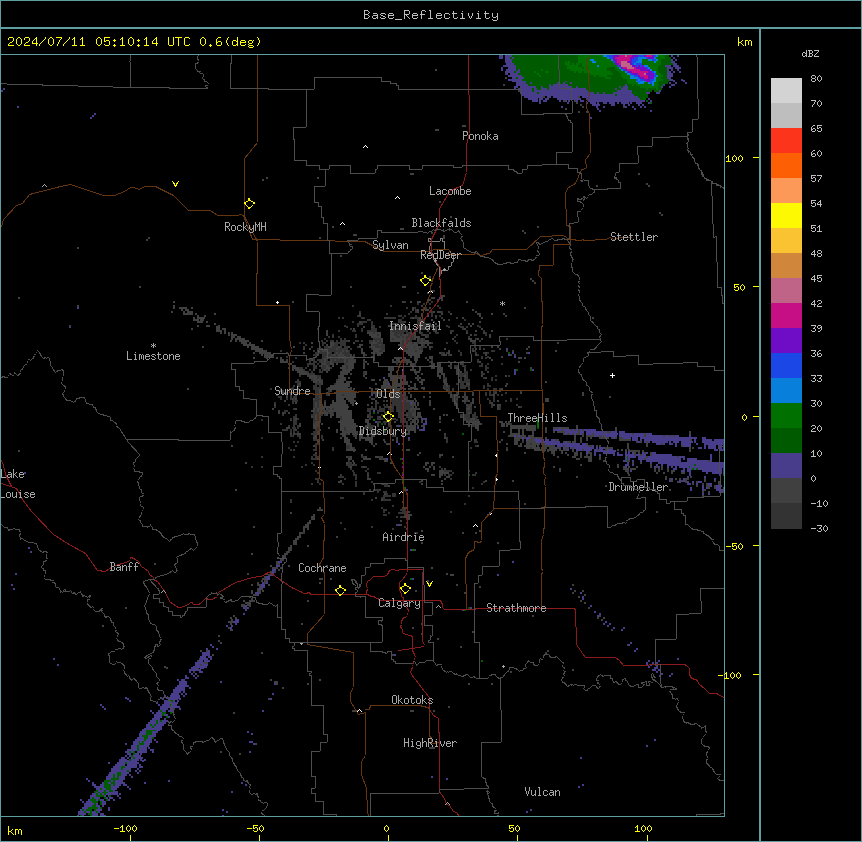
Task: Click the Lake Louise label
Action: coord(18,484)
